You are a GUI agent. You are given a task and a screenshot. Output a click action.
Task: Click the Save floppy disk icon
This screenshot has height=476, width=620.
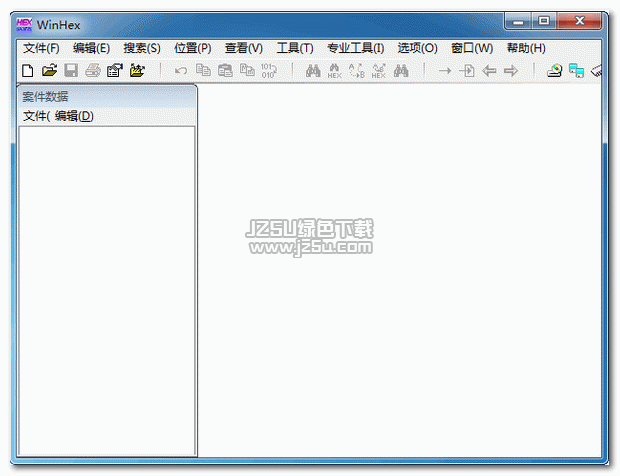(71, 71)
